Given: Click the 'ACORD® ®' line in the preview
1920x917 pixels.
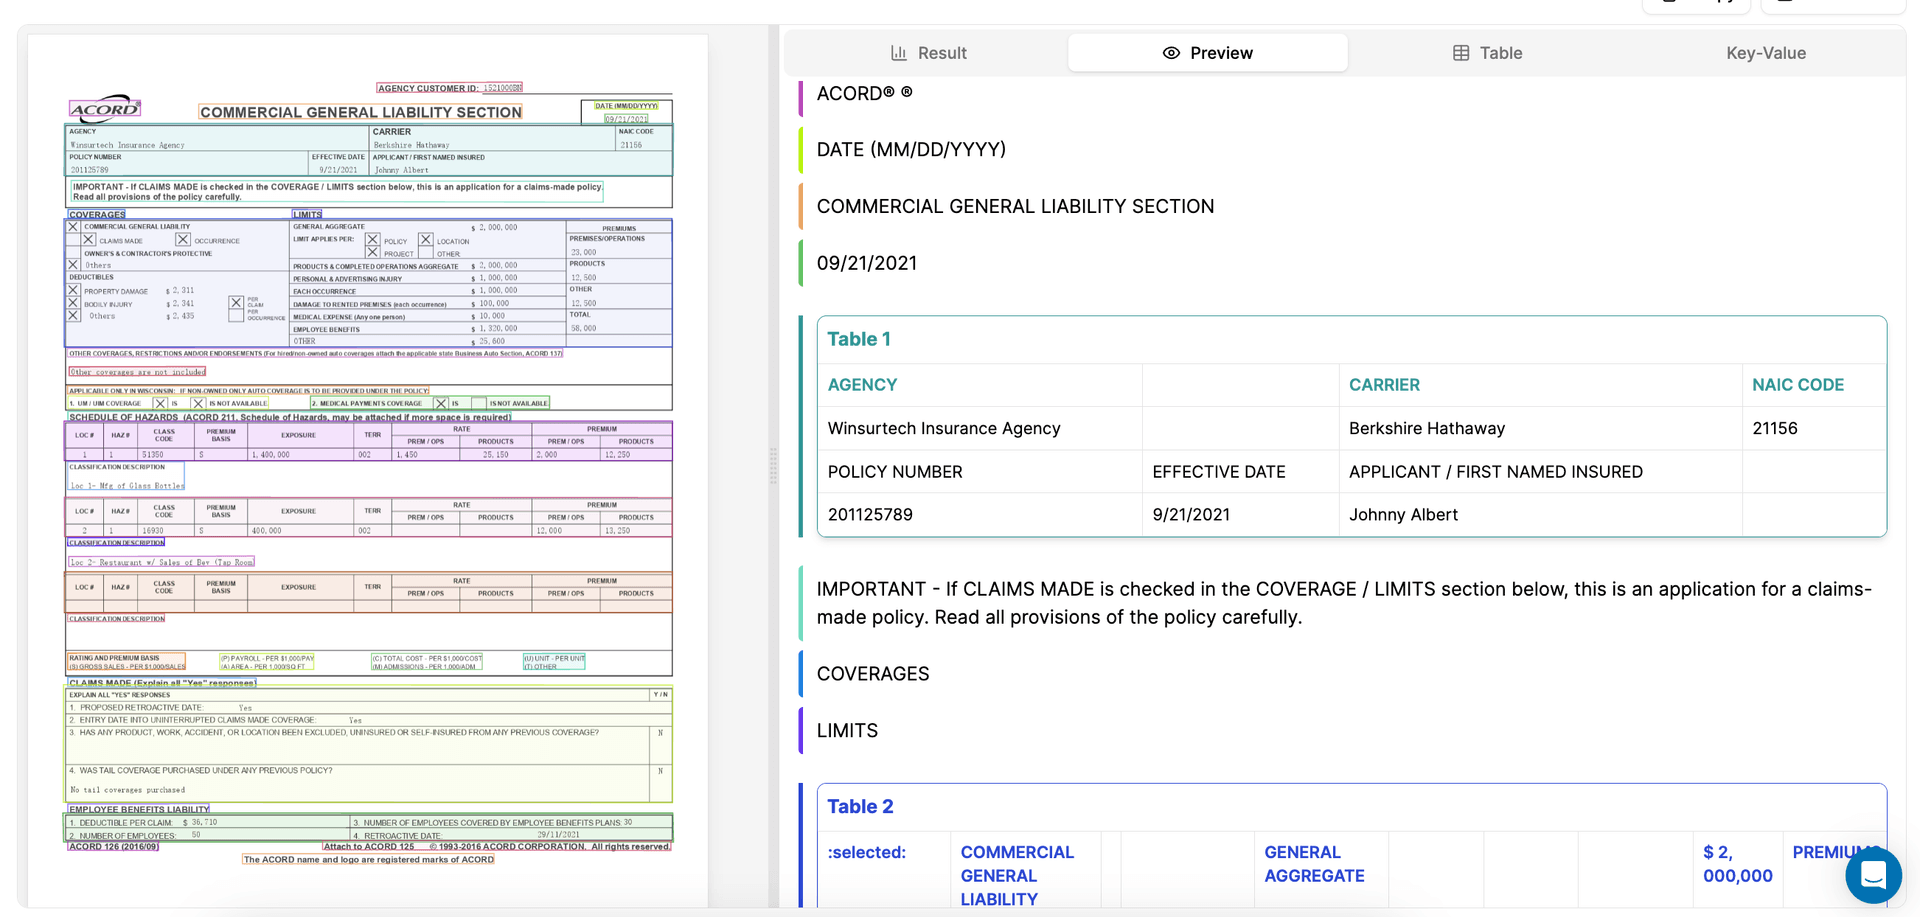Looking at the screenshot, I should (864, 93).
